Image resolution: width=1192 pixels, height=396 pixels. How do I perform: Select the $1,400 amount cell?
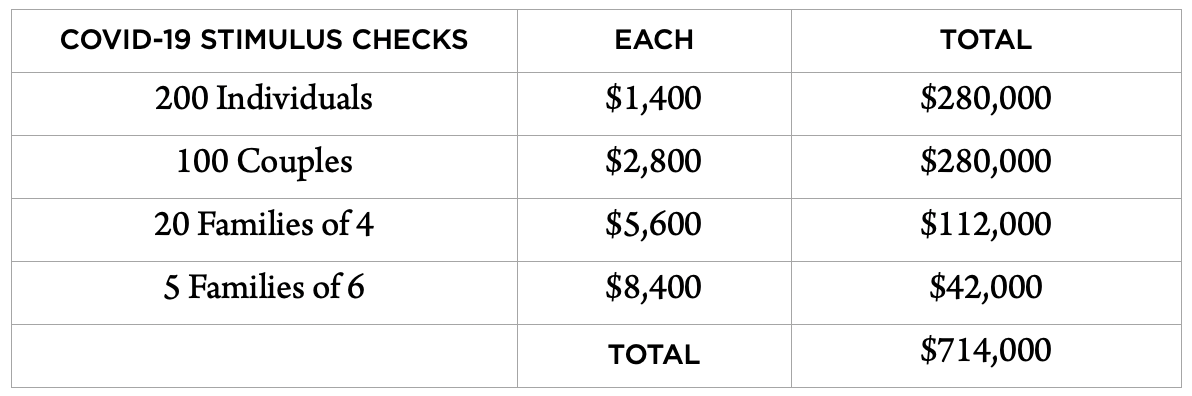655,104
